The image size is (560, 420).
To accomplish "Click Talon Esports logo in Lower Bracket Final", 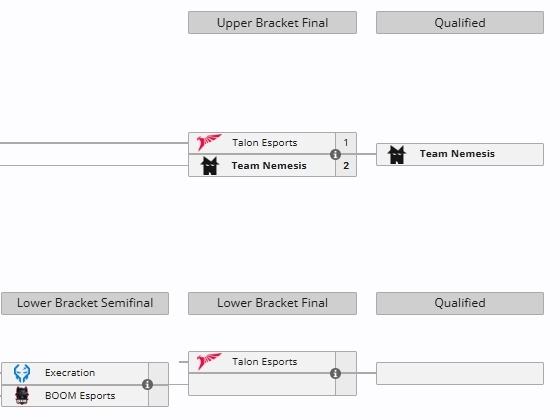I will pos(209,361).
